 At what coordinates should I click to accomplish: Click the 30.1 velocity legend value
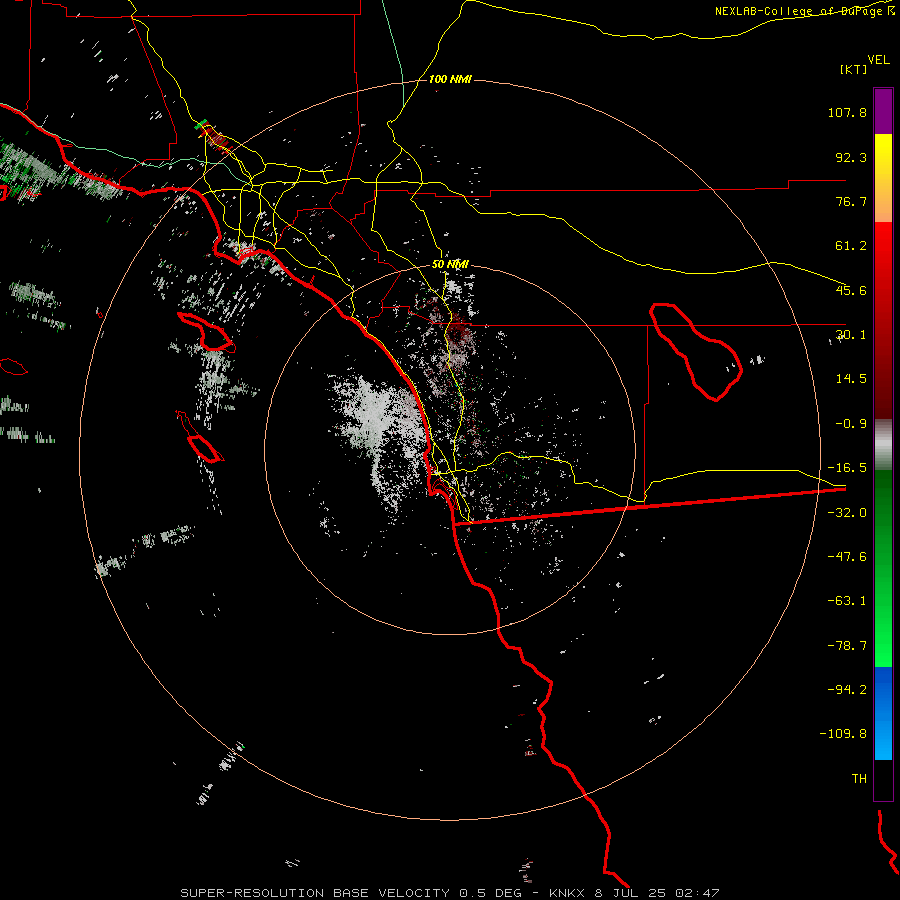[851, 335]
